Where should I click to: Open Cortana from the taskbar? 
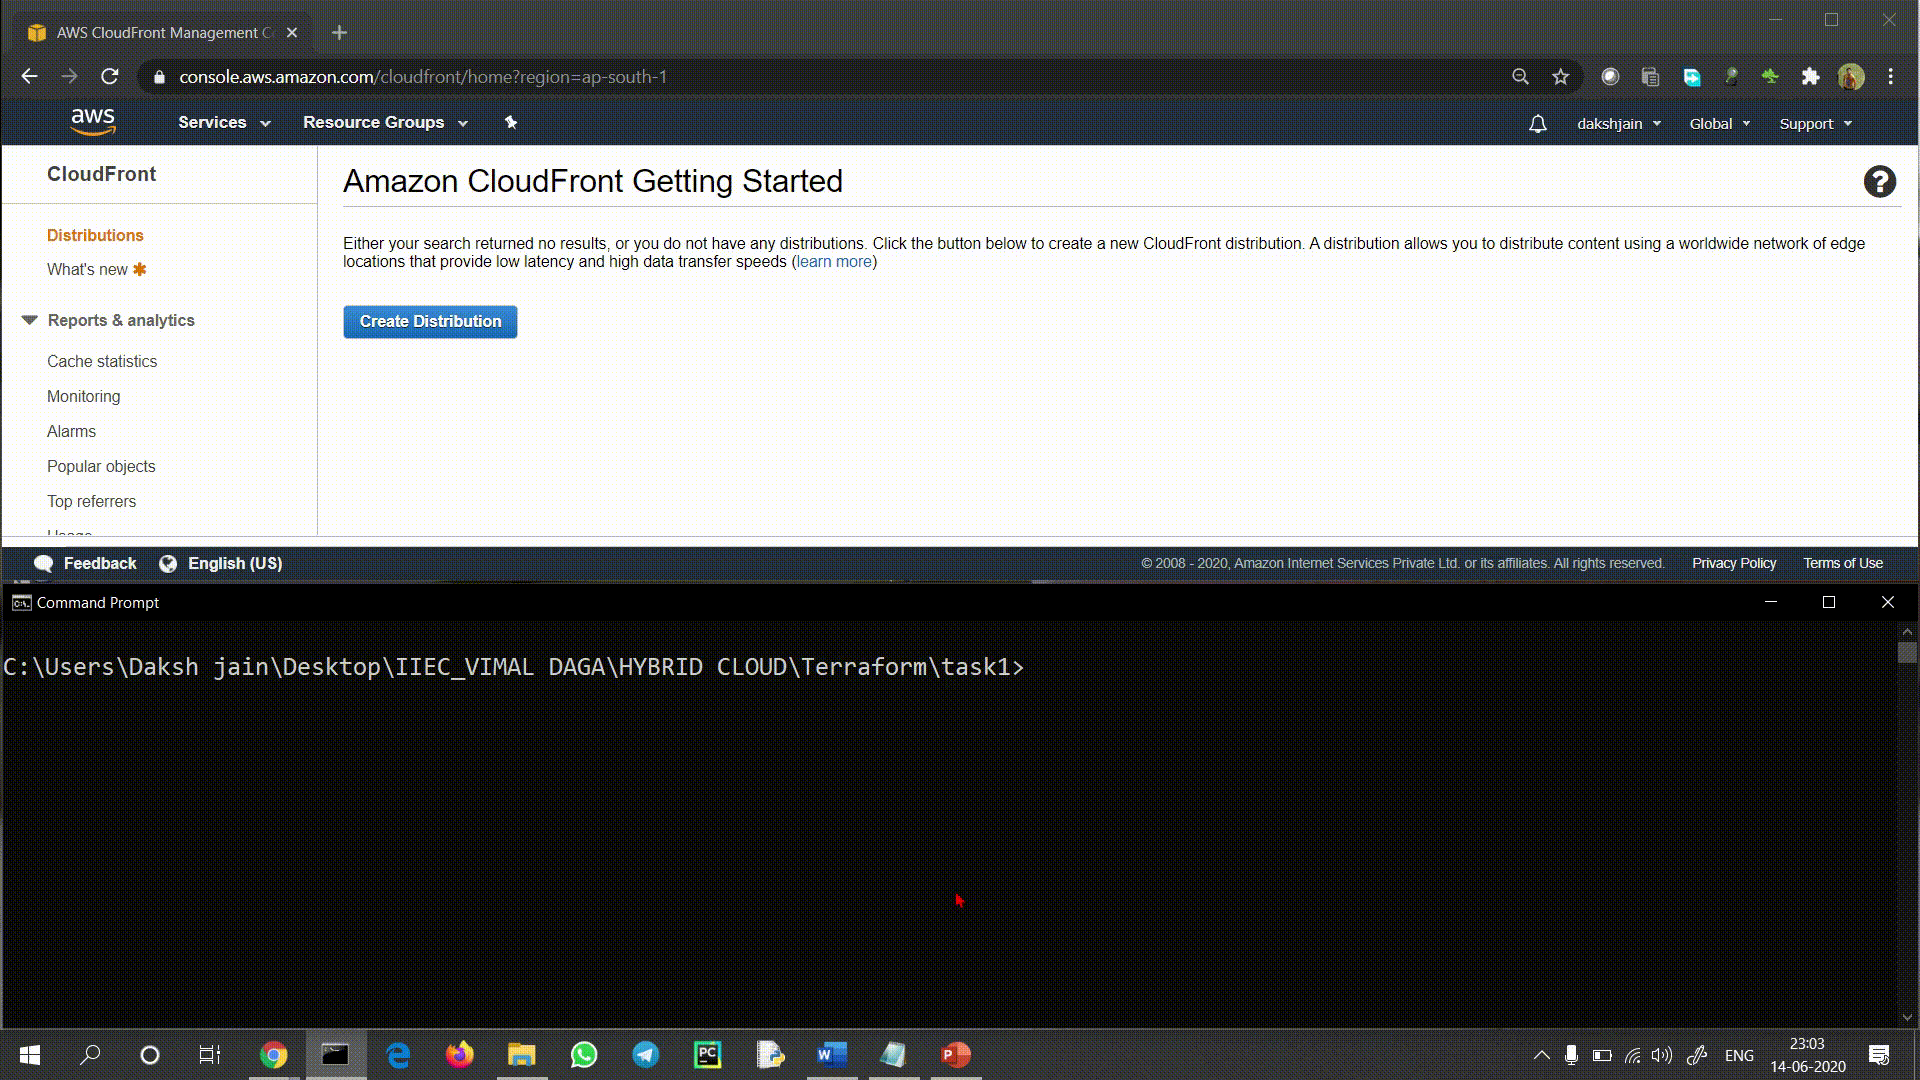[150, 1054]
